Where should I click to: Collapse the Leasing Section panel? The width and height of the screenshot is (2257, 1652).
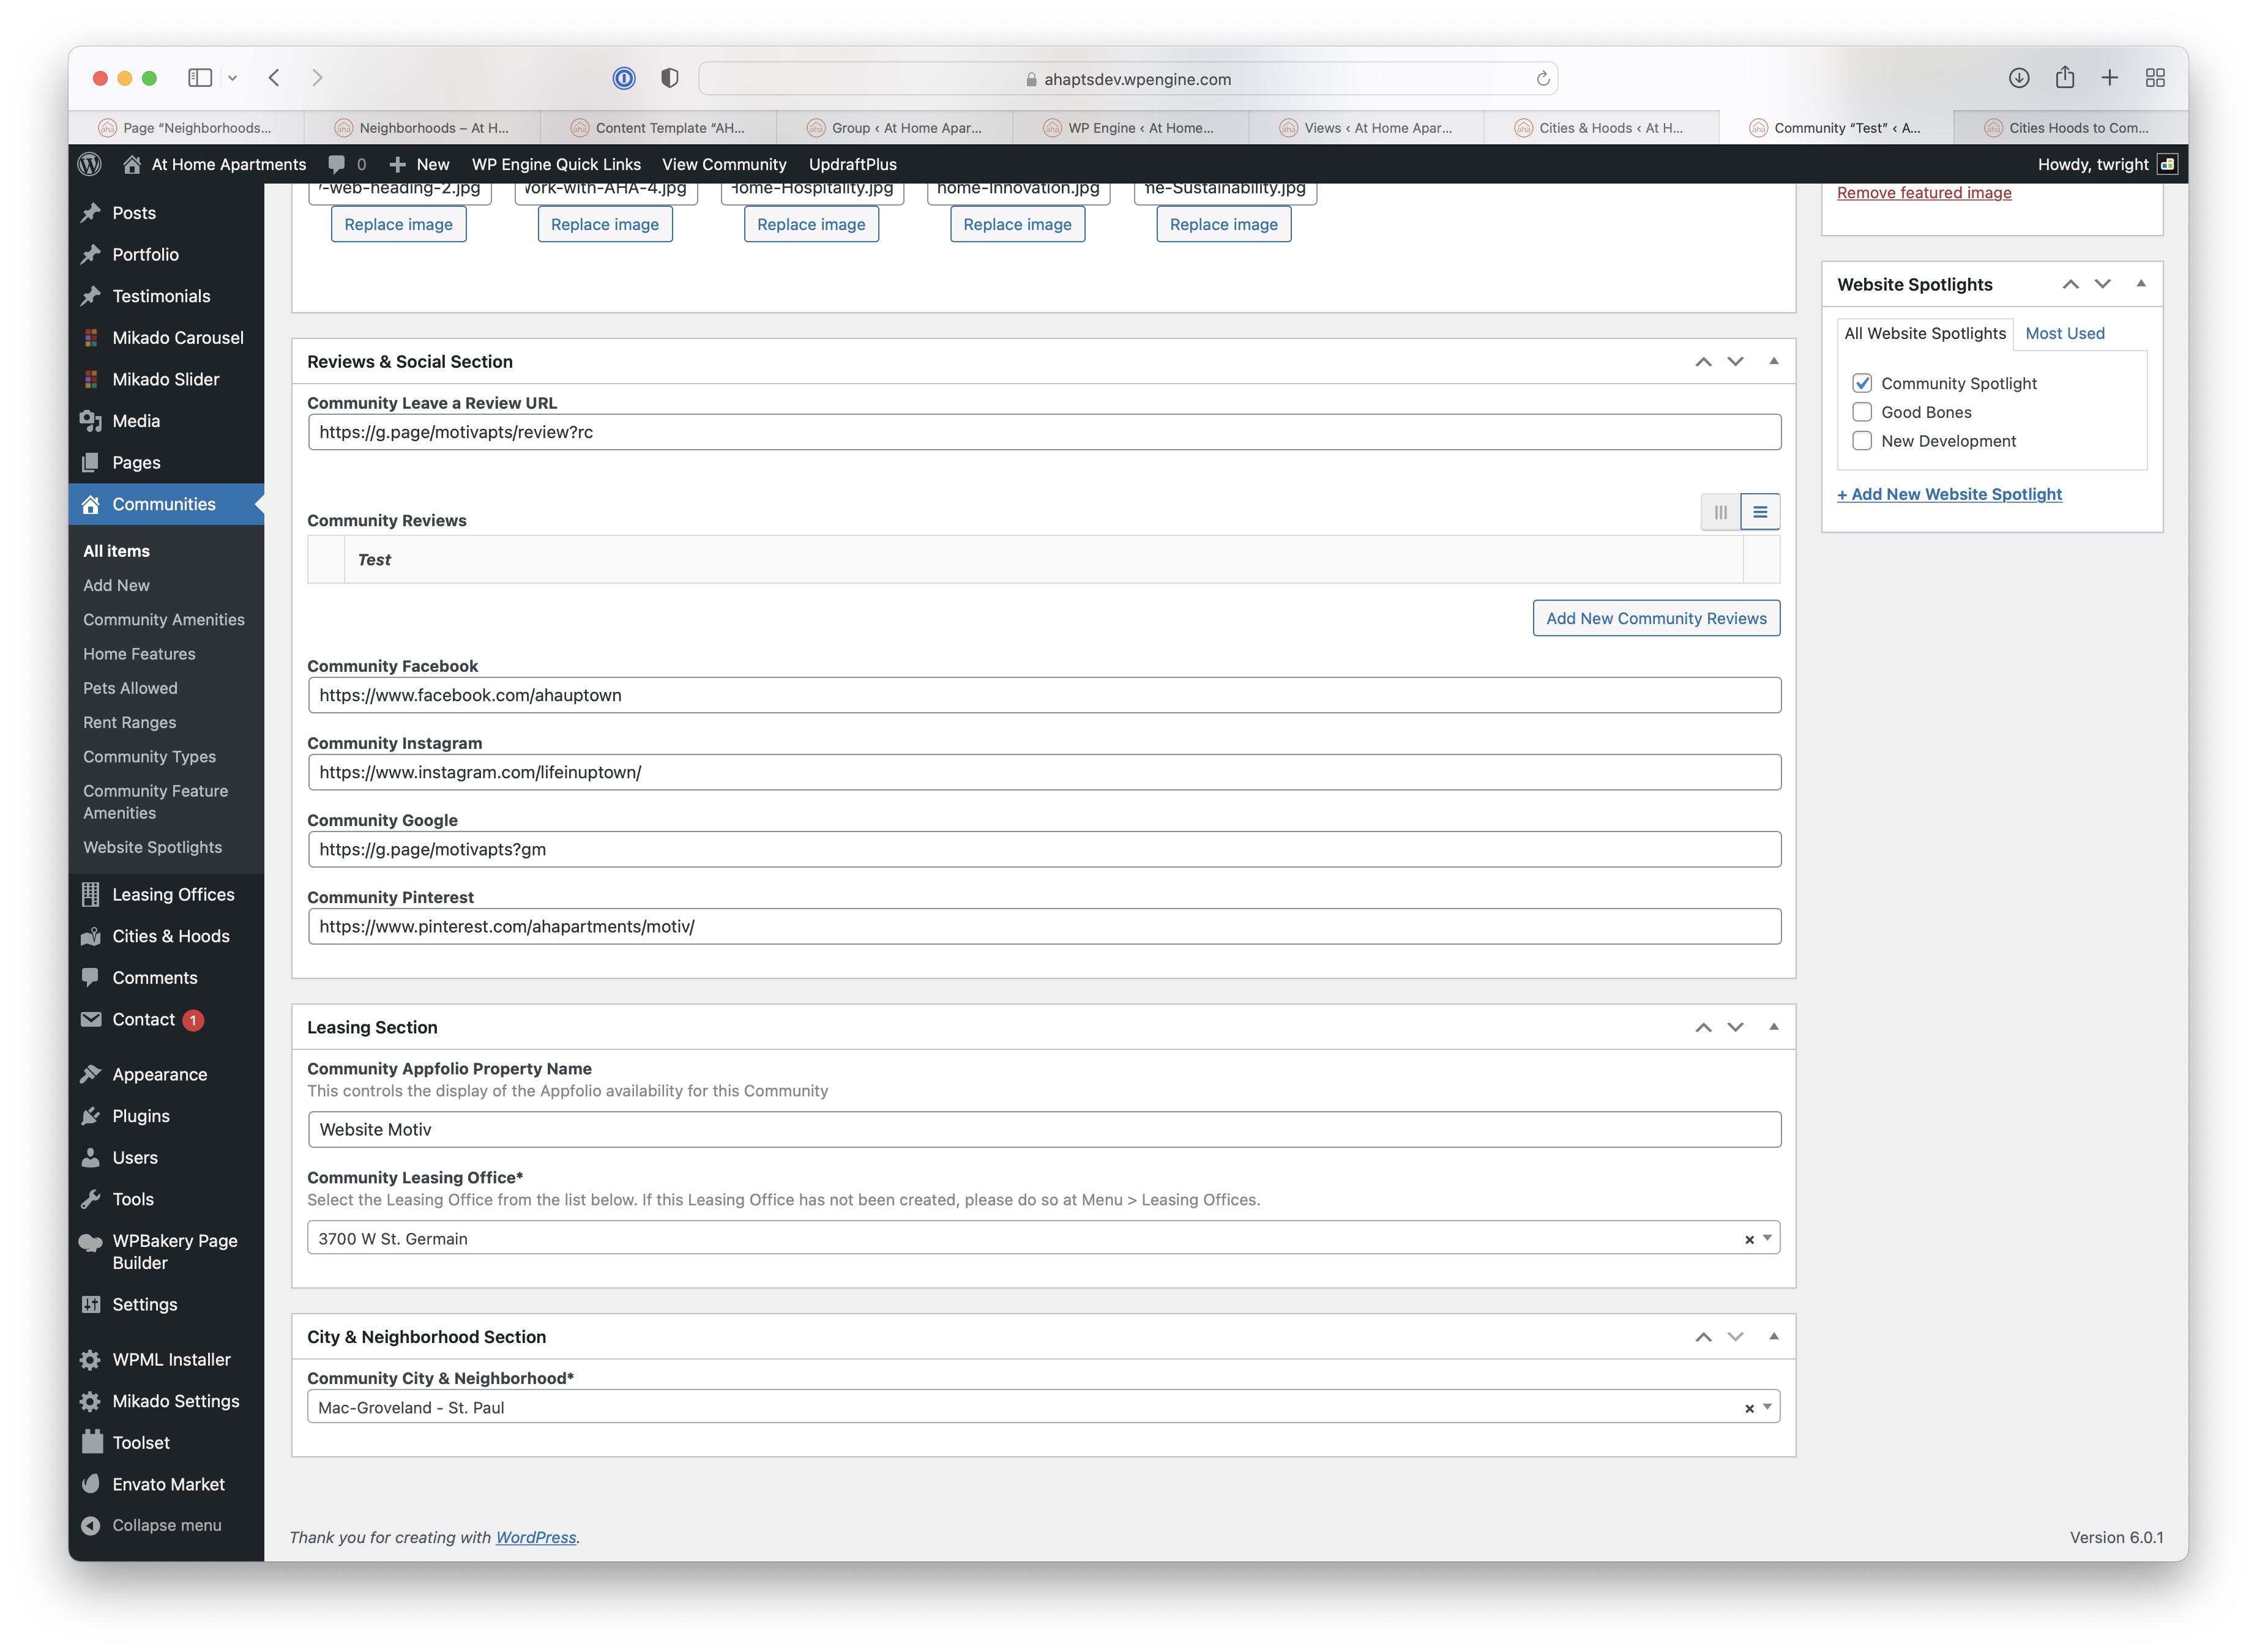(x=1774, y=1027)
